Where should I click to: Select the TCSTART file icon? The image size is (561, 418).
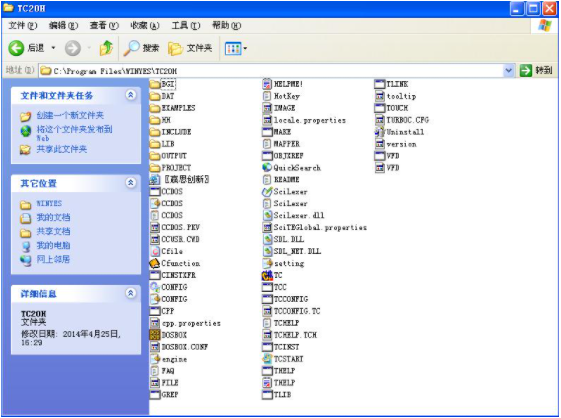(267, 359)
